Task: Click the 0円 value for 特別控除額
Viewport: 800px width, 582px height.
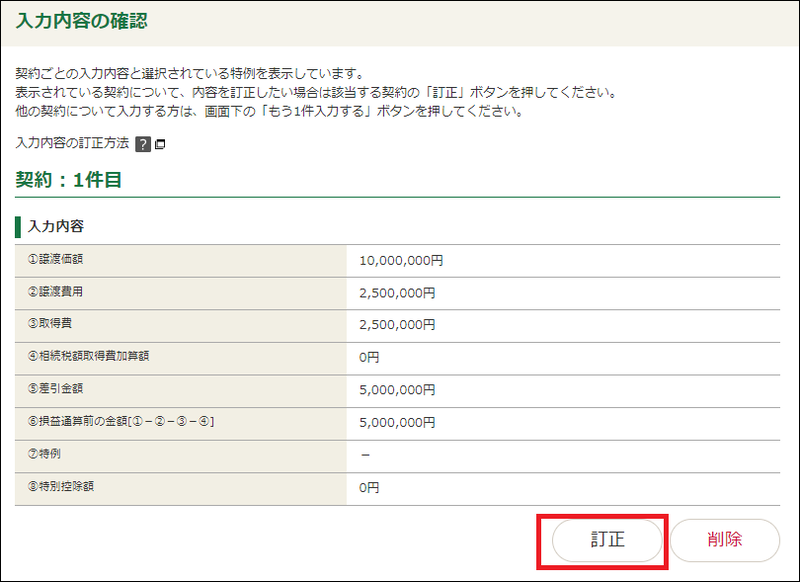Action: click(369, 489)
